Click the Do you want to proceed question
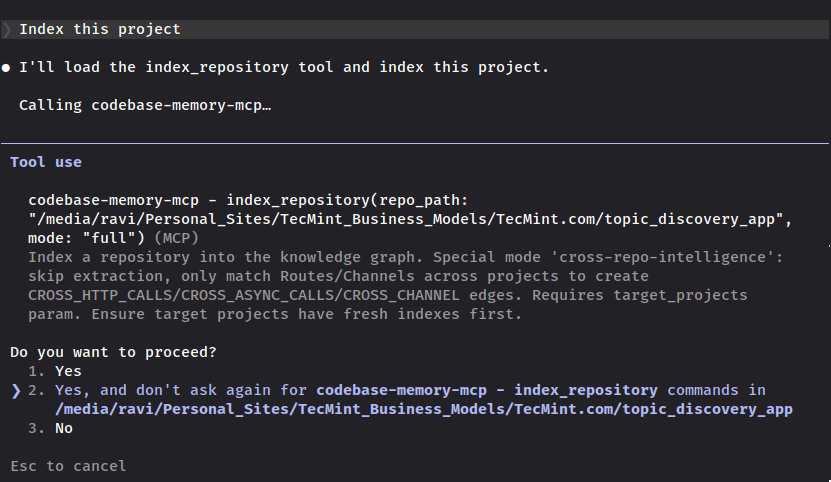Viewport: 831px width, 482px height. point(113,353)
